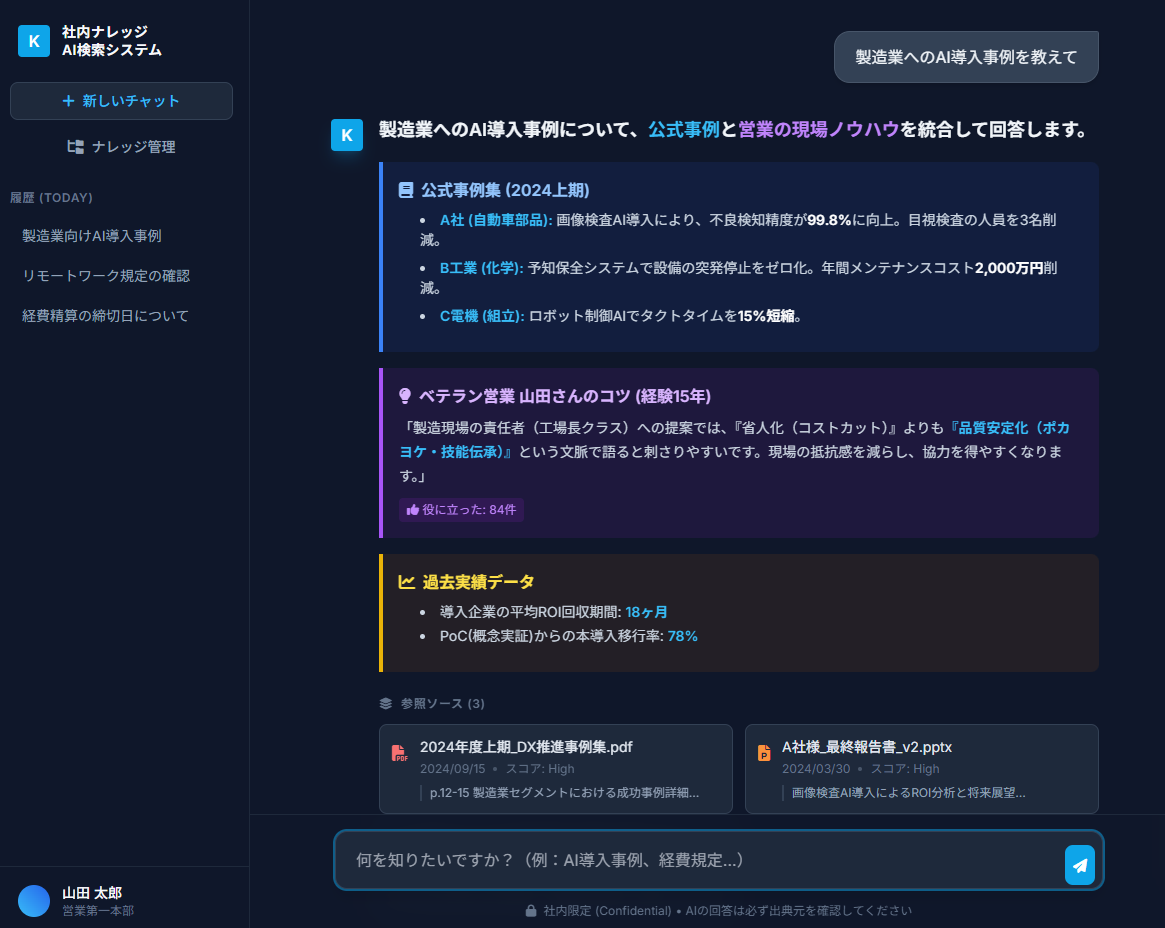Viewport: 1165px width, 928px height.
Task: Click the 営業の現場ノウハウ highlighted link text
Action: click(x=819, y=129)
